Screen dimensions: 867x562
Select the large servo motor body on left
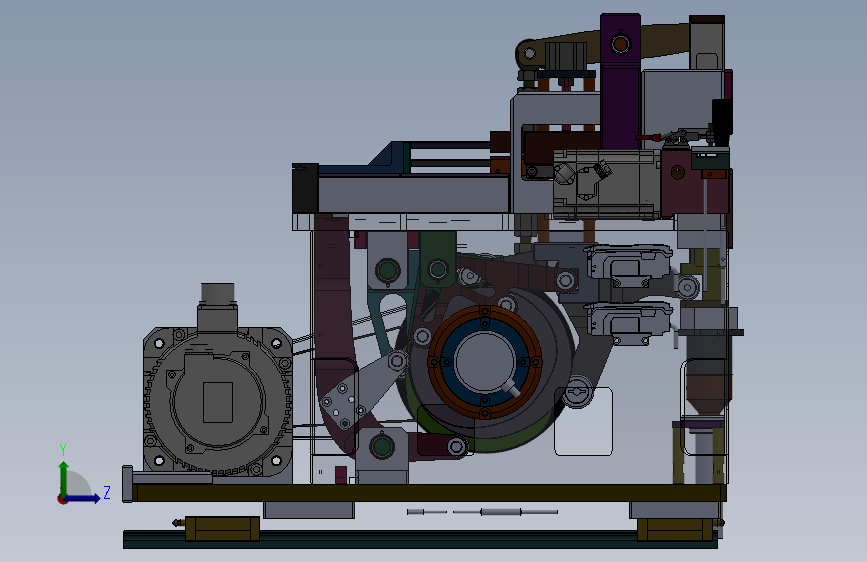(218, 402)
